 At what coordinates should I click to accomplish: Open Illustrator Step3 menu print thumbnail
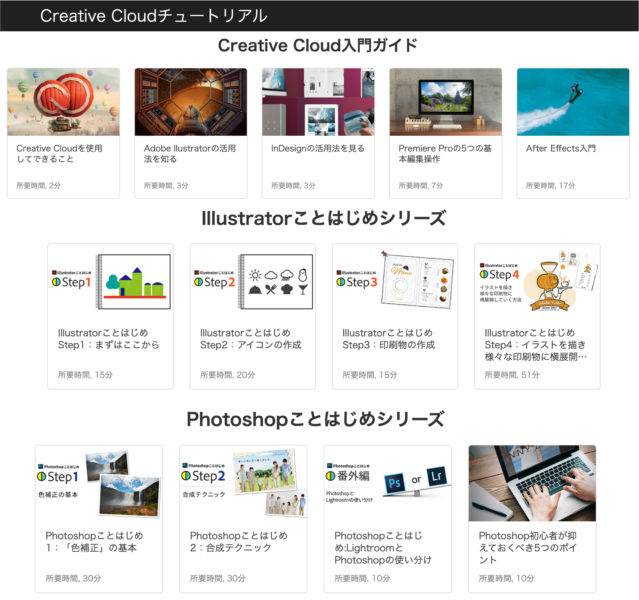tap(395, 282)
